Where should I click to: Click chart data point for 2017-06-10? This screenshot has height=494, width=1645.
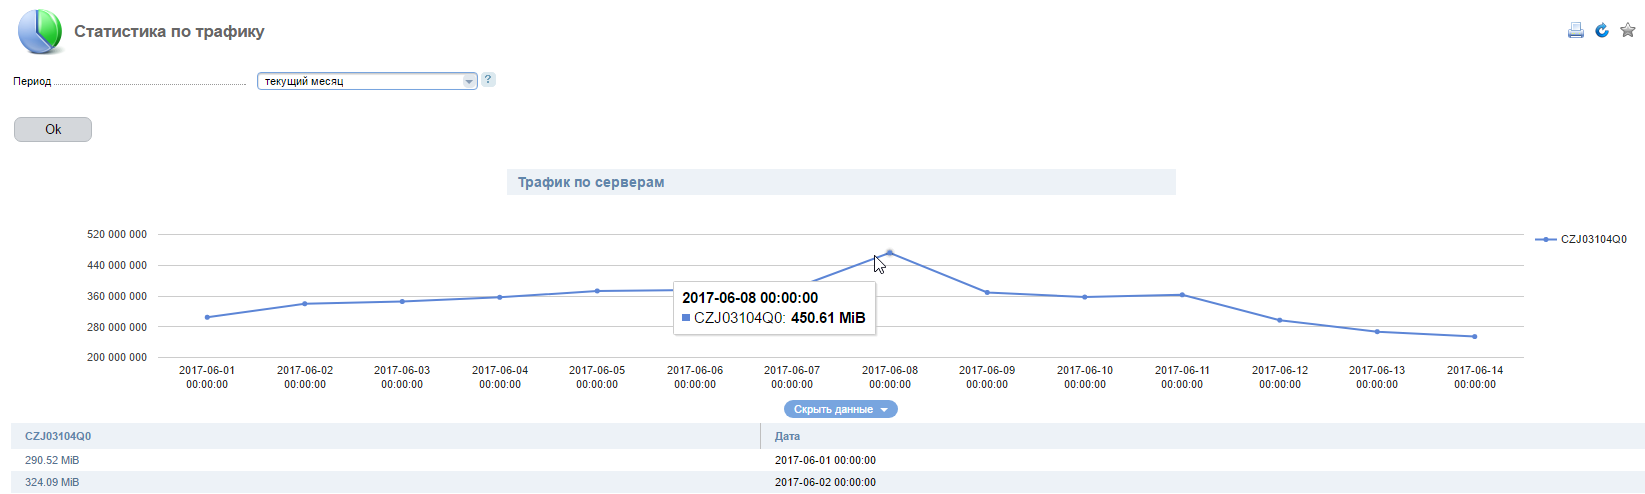click(1084, 297)
